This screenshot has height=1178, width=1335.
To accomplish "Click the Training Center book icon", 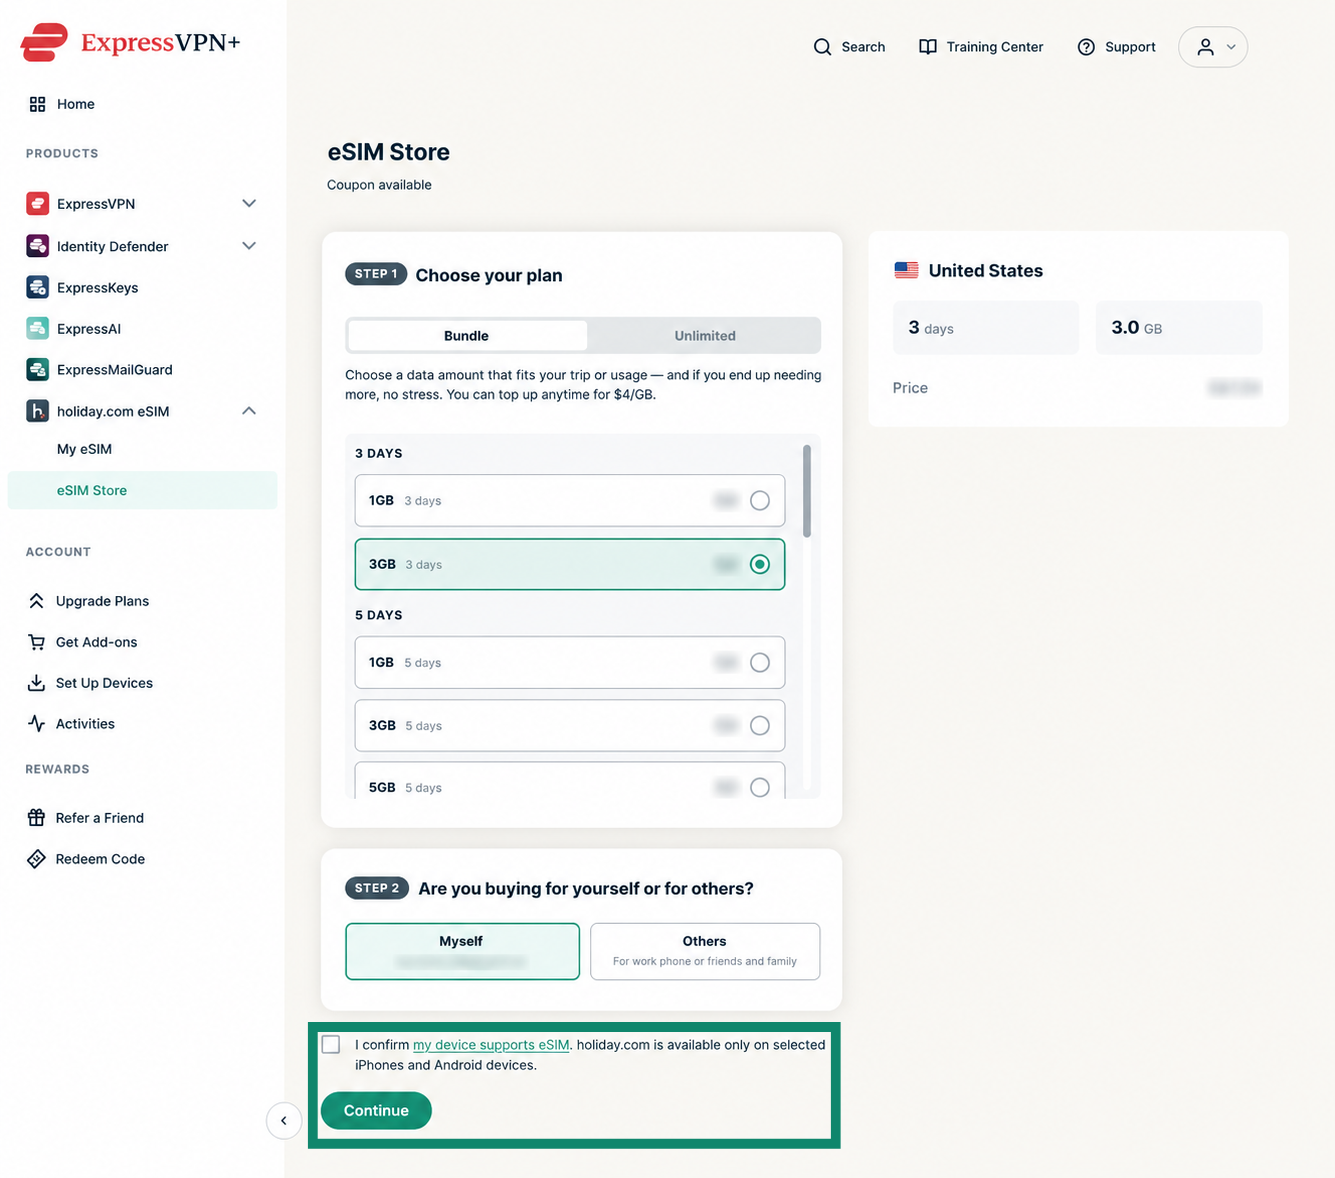I will coord(928,47).
